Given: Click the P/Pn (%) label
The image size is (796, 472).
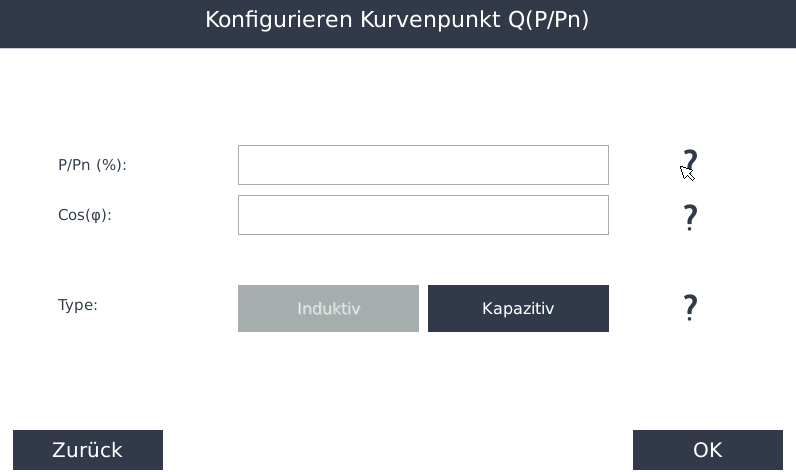Looking at the screenshot, I should (x=92, y=165).
